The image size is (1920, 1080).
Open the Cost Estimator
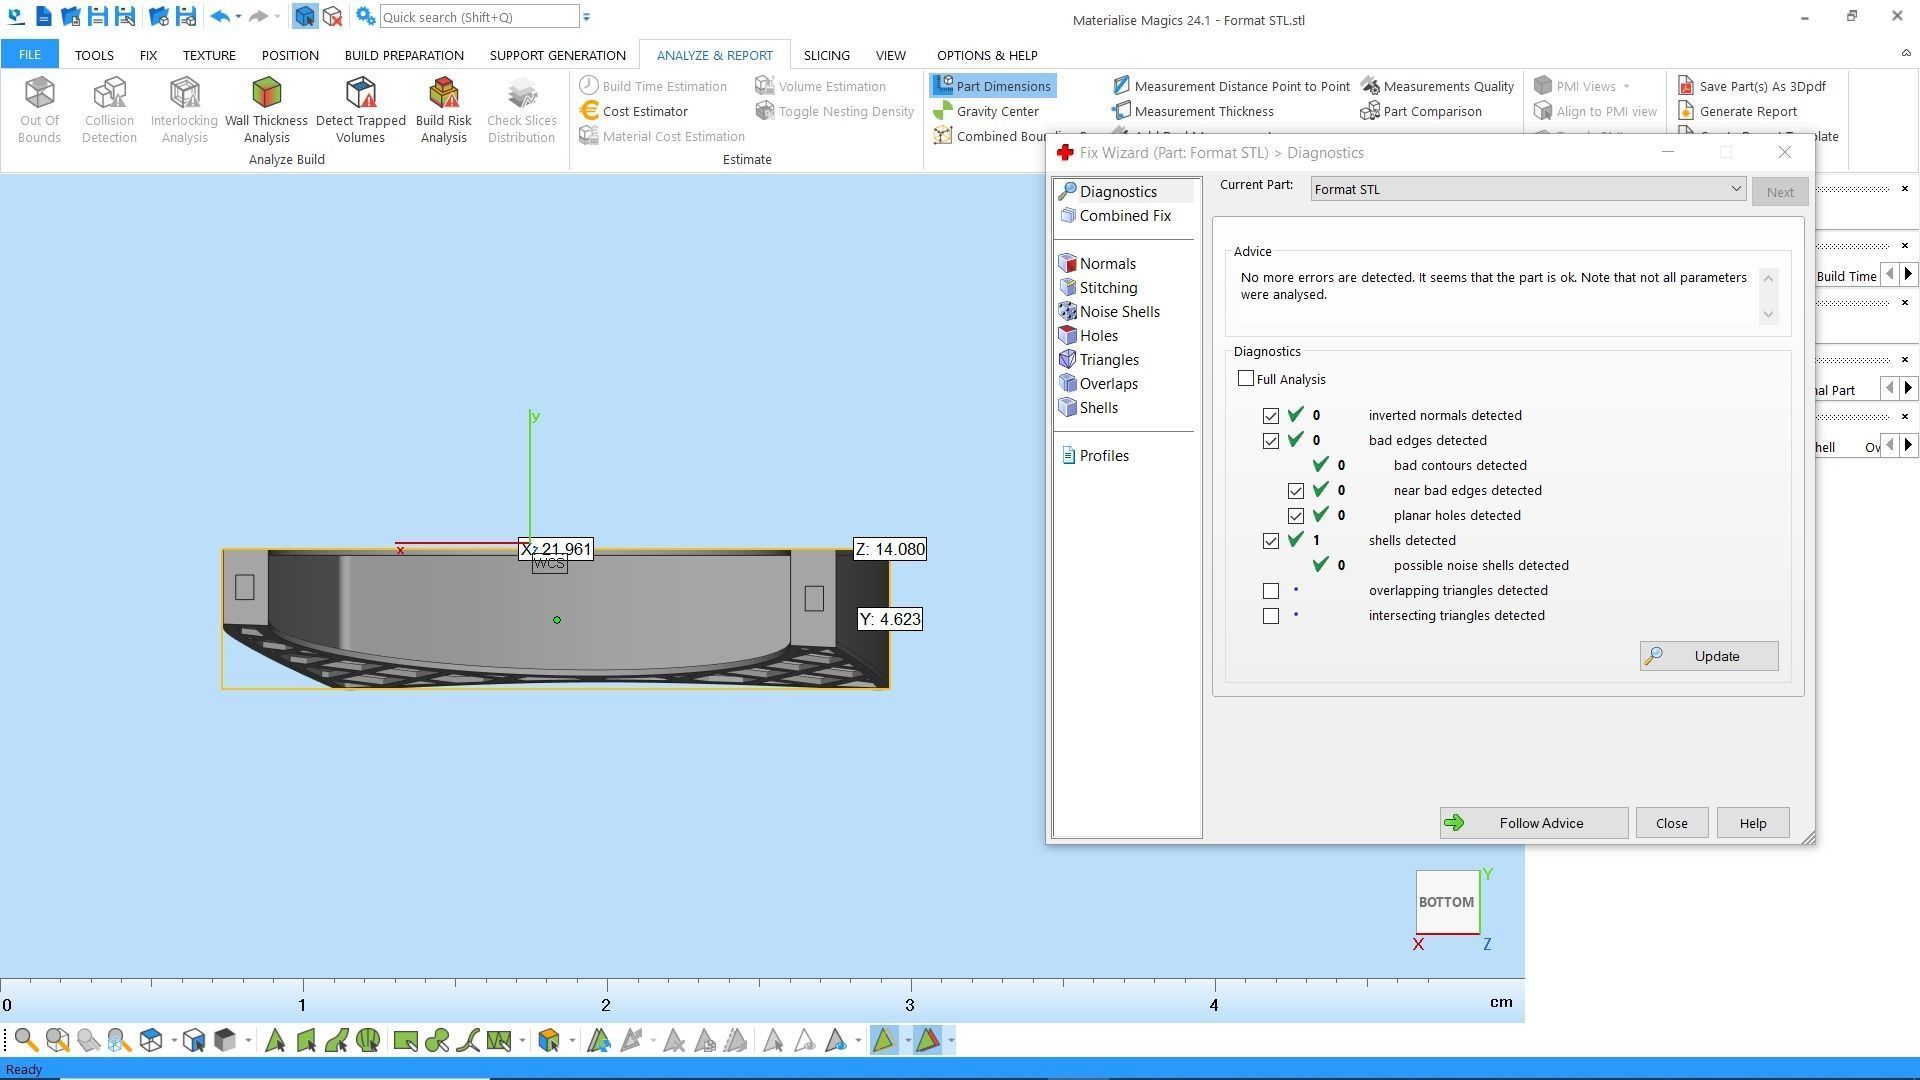[x=644, y=111]
